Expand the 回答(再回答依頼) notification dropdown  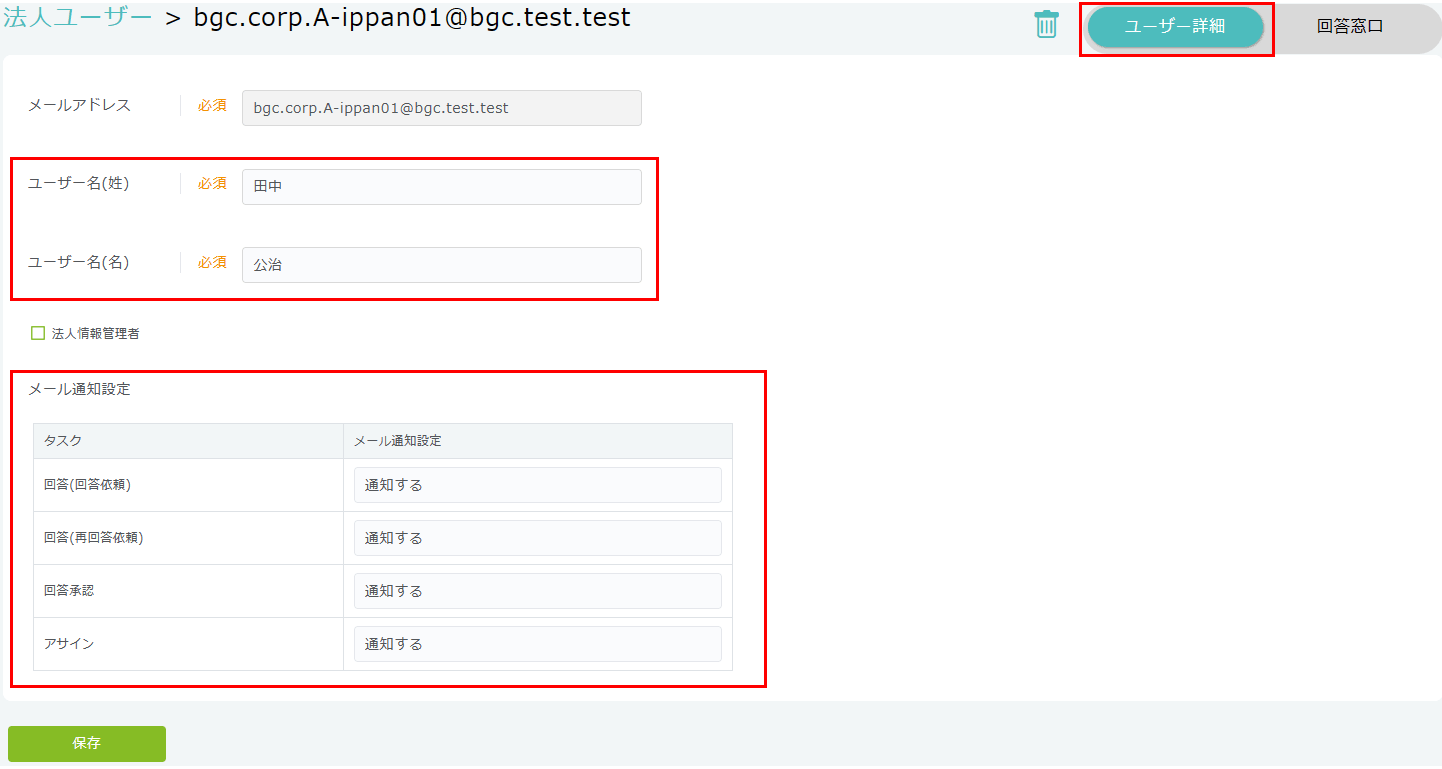click(x=537, y=538)
